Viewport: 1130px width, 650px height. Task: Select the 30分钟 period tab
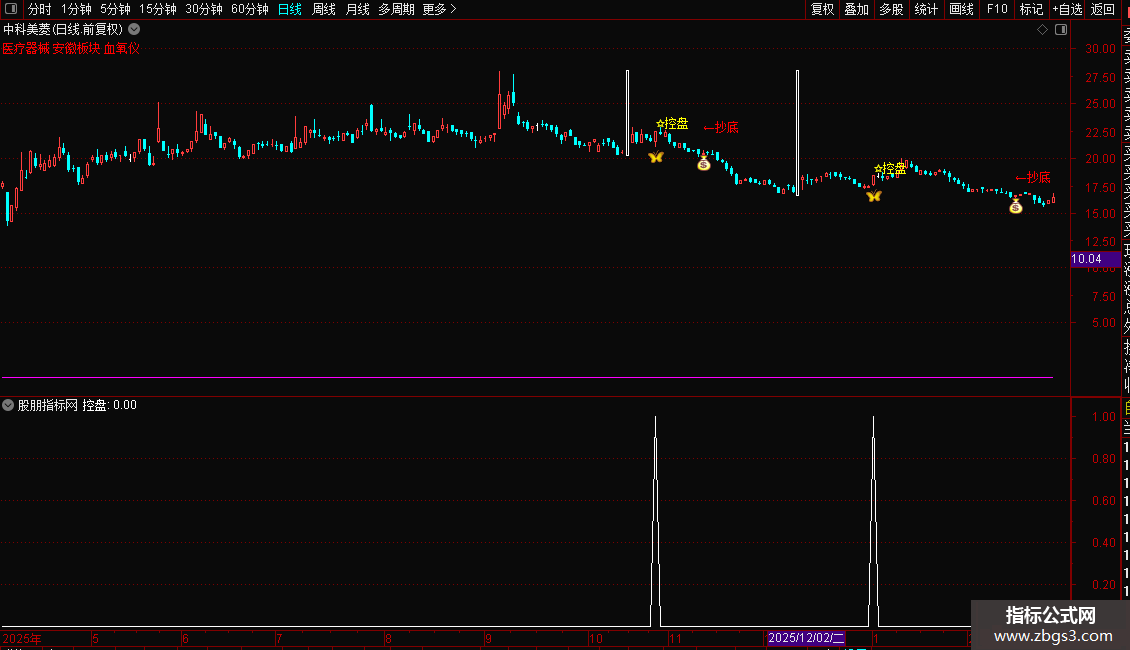pyautogui.click(x=204, y=9)
